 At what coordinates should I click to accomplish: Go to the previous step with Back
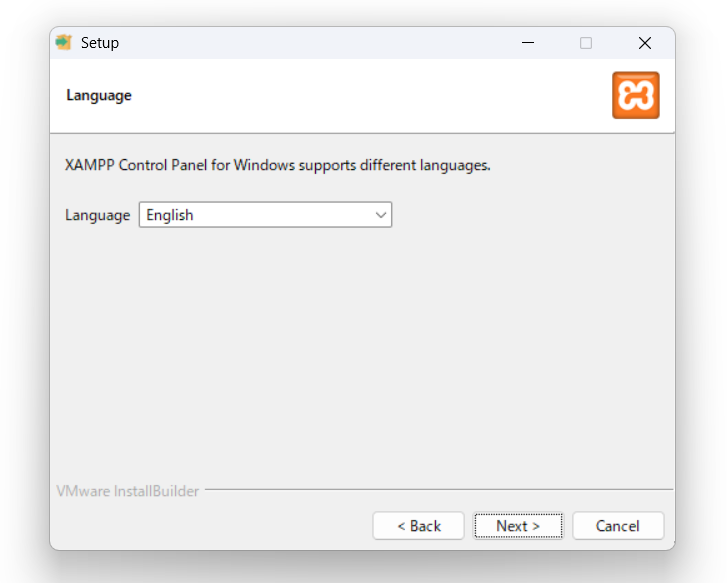point(418,526)
